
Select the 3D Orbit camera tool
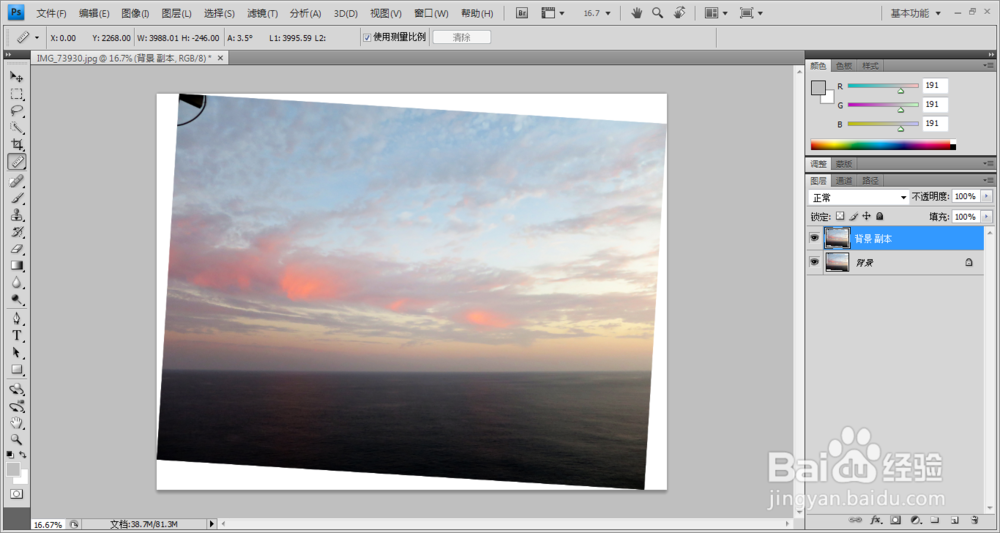tap(17, 406)
